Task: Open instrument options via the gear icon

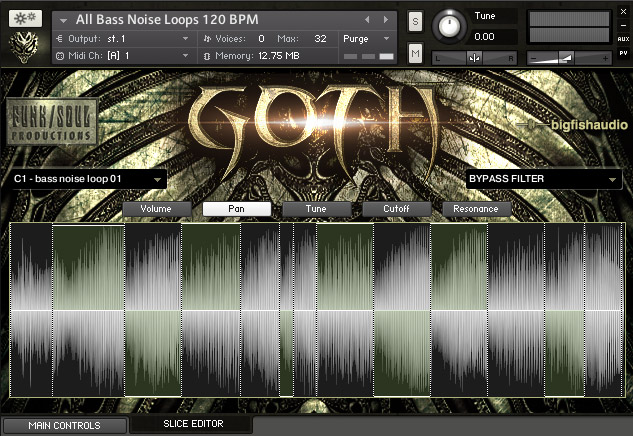Action: pyautogui.click(x=25, y=18)
